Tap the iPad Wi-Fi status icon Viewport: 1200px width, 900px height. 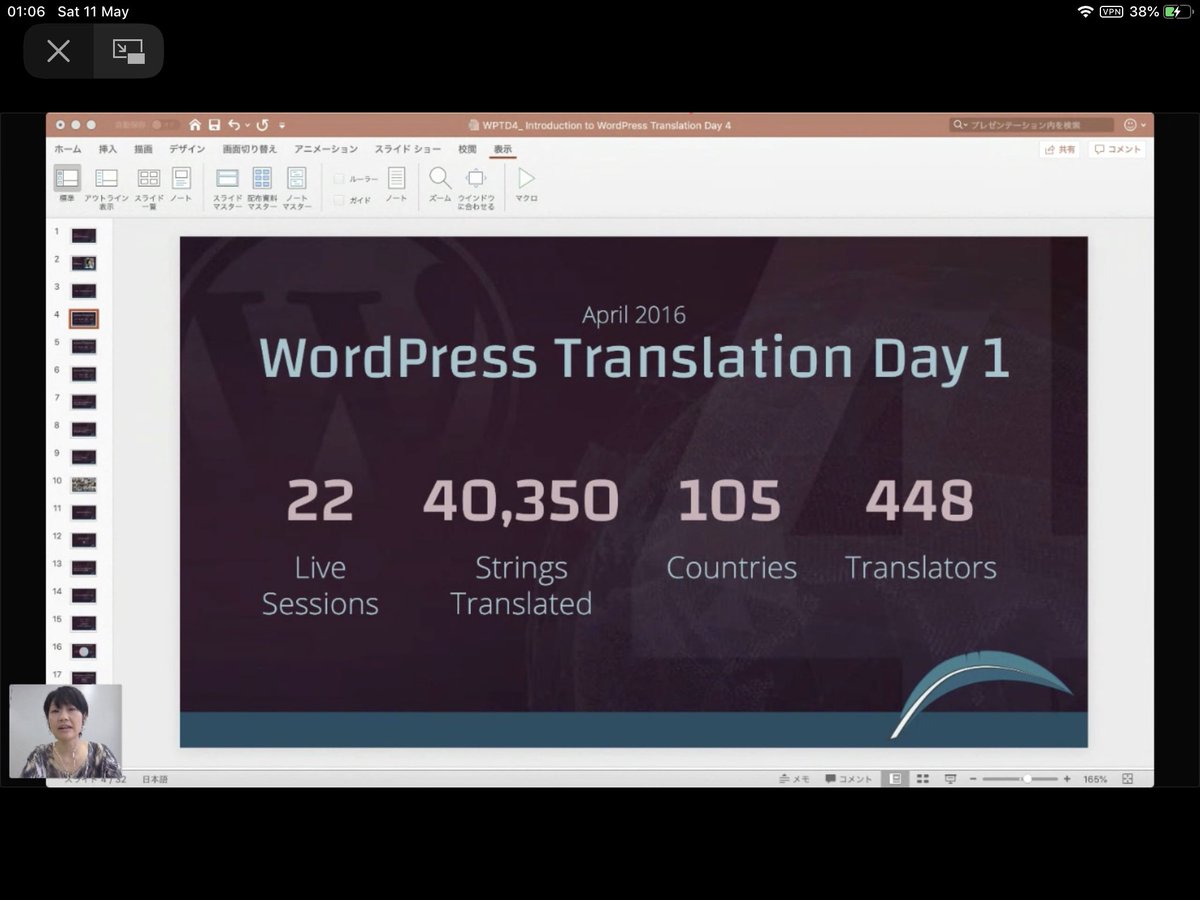click(1086, 11)
